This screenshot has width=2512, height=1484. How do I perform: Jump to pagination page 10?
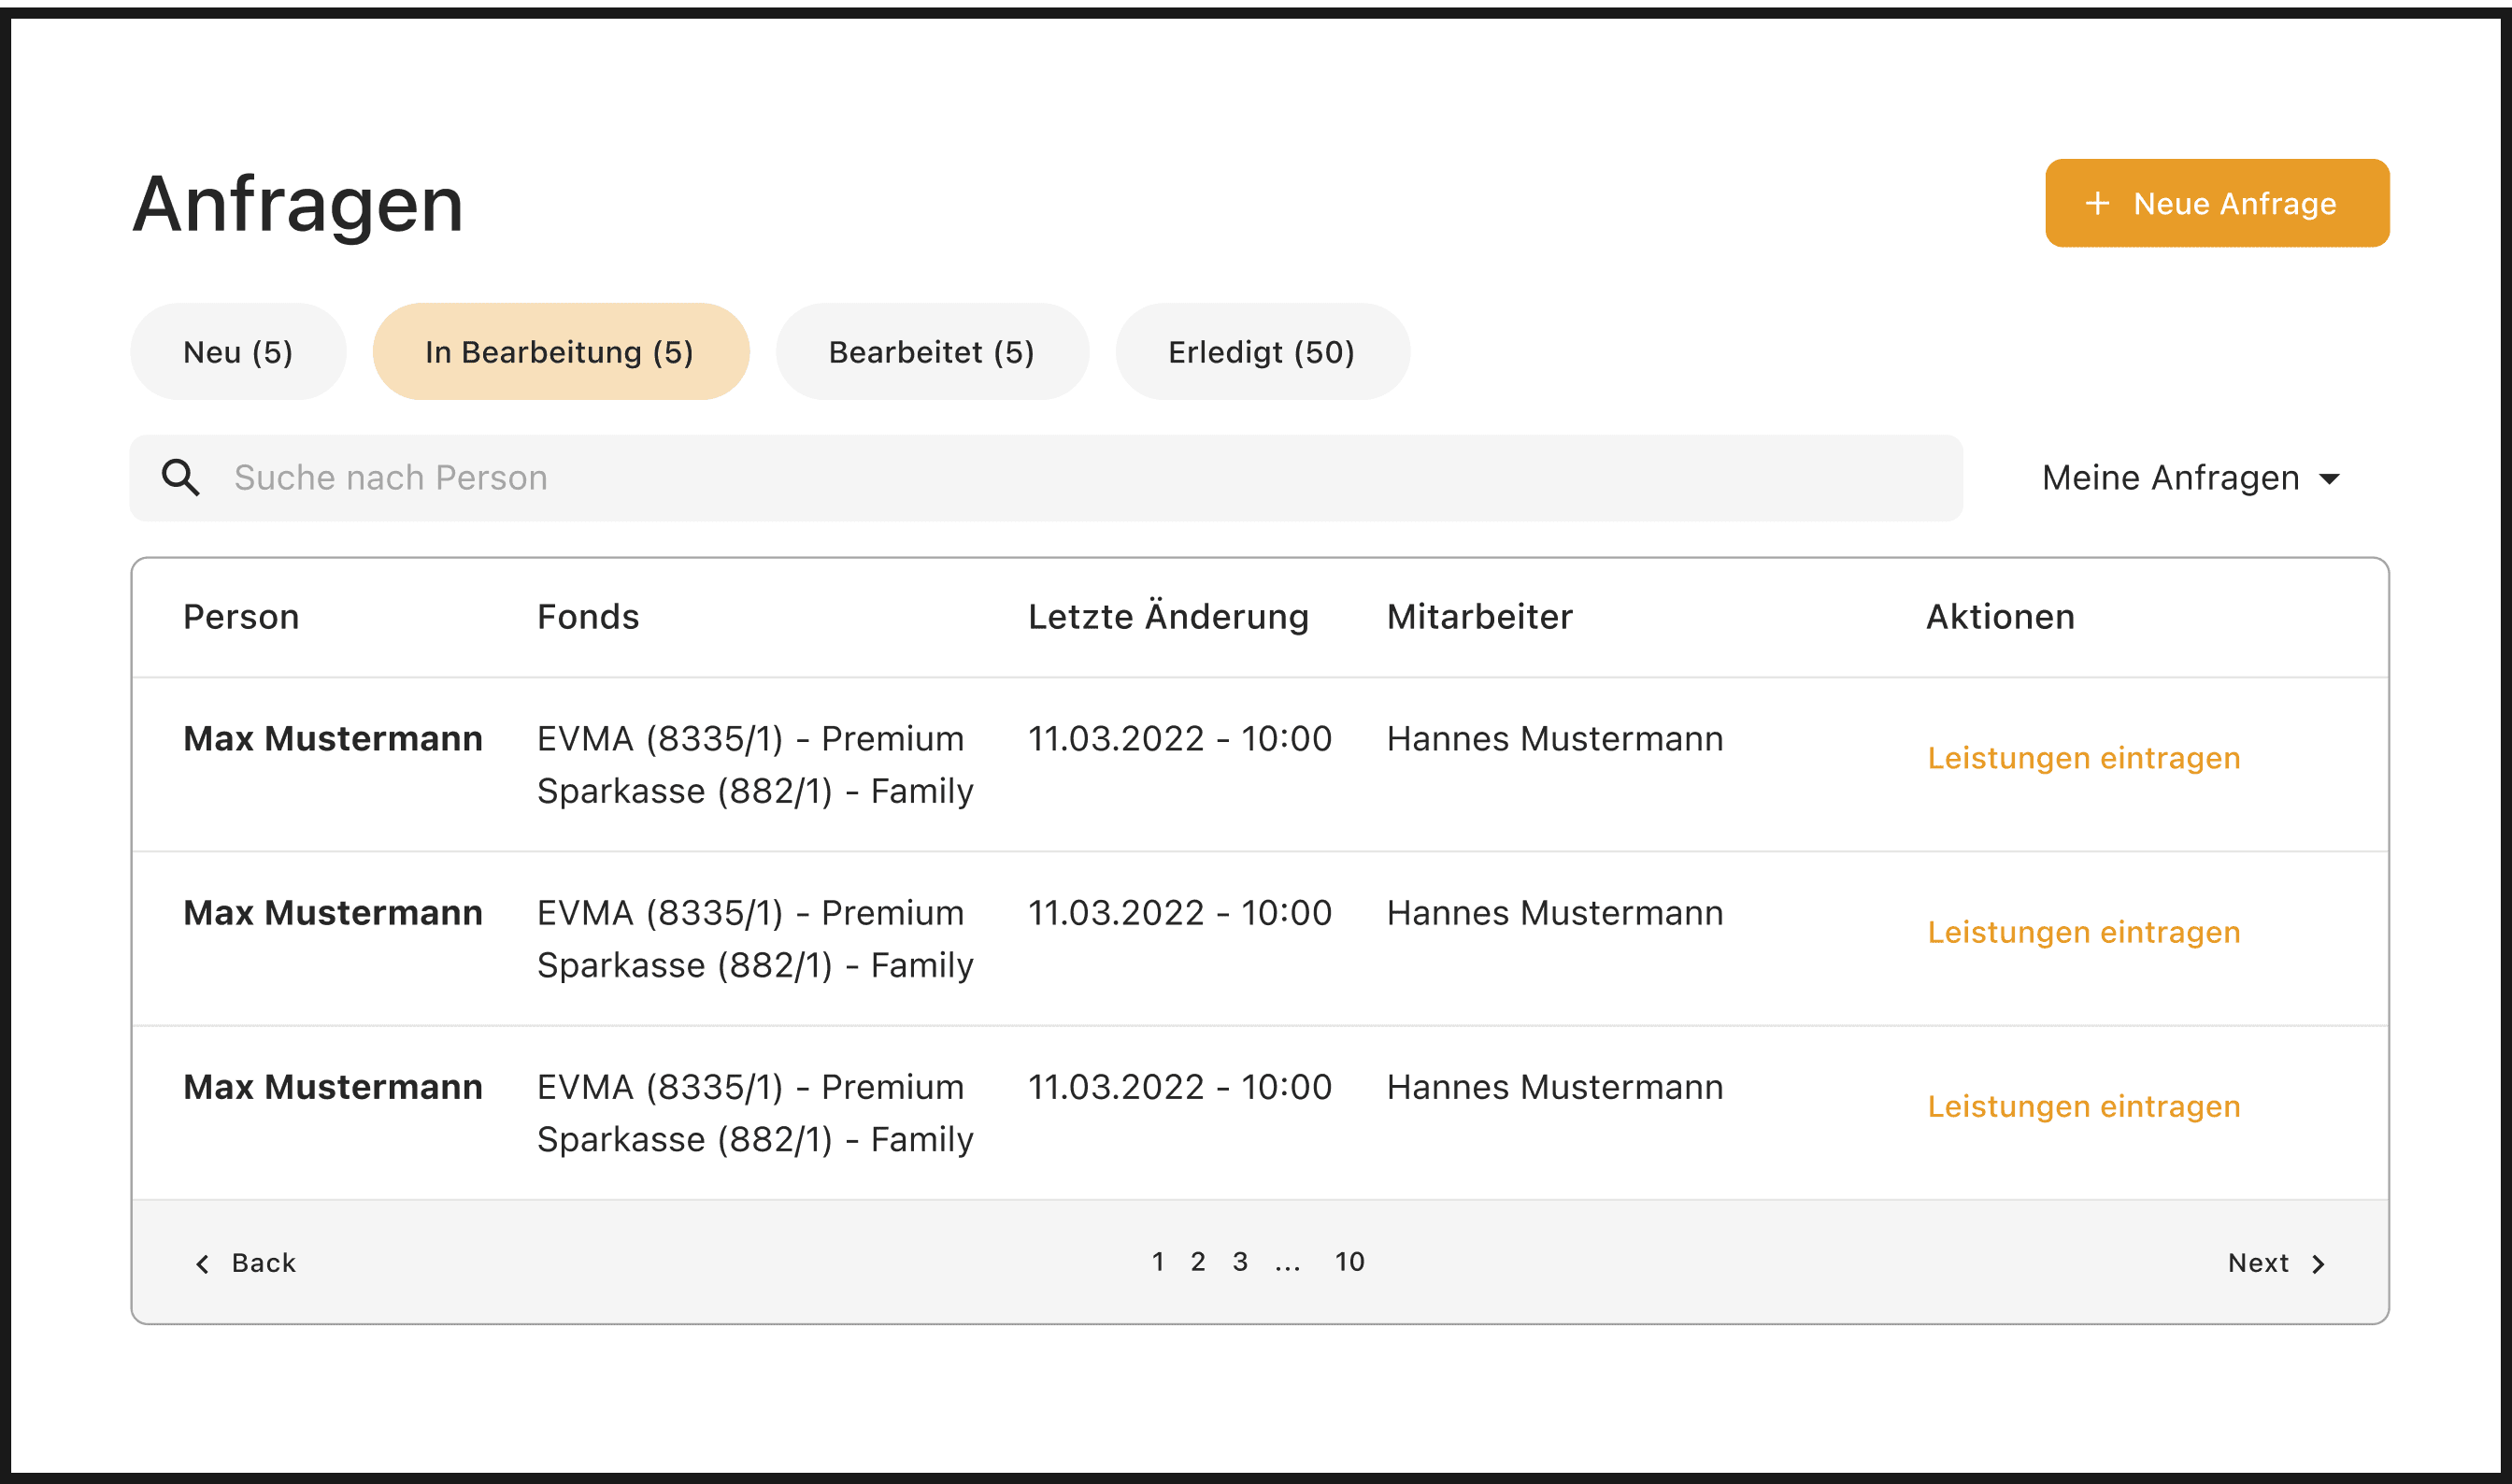(1349, 1262)
